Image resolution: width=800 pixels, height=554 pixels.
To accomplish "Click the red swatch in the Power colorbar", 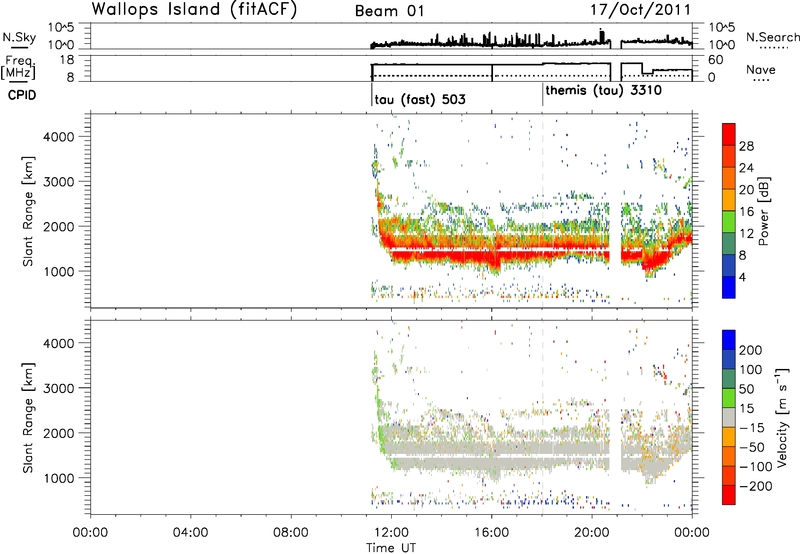I will point(729,135).
